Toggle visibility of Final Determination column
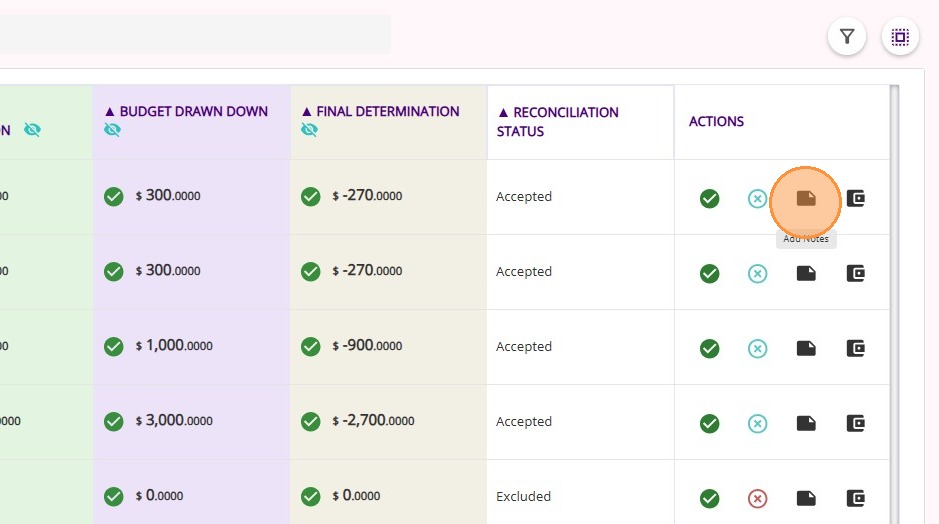Screen dimensions: 939x524 coord(310,130)
